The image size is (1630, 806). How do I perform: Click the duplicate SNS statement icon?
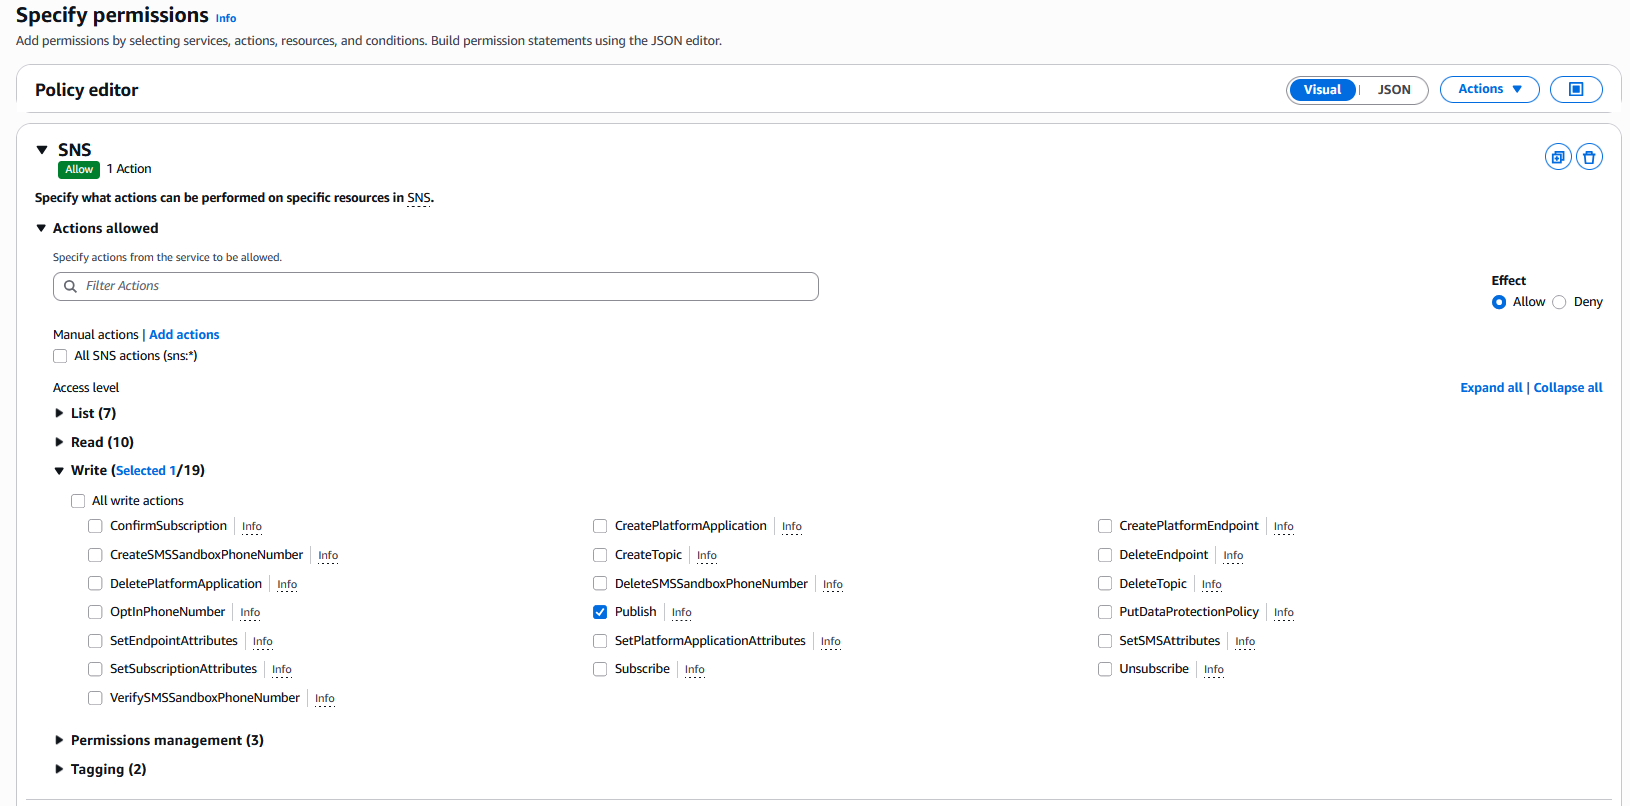click(x=1558, y=157)
